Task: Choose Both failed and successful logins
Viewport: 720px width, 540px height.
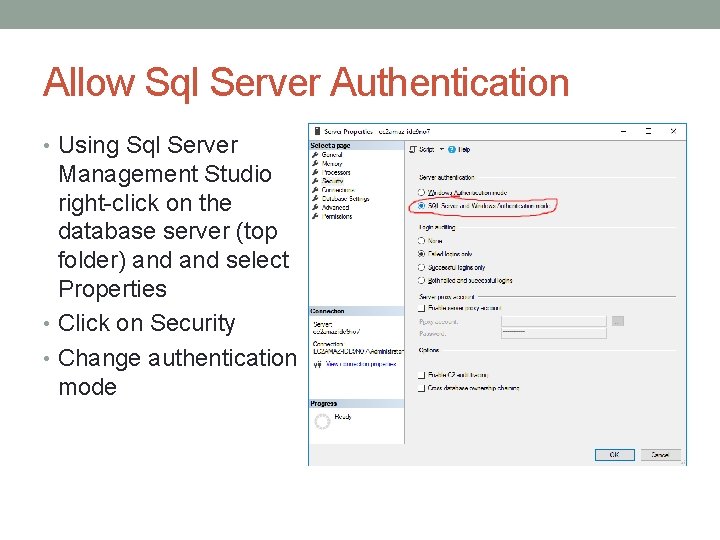Action: pos(421,280)
